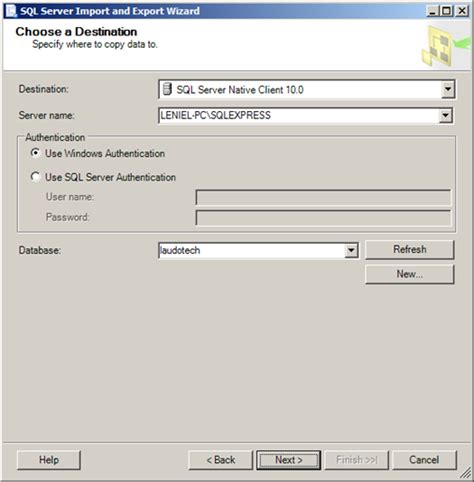Screen dimensions: 474x482
Task: Open Help for the wizard
Action: [49, 460]
